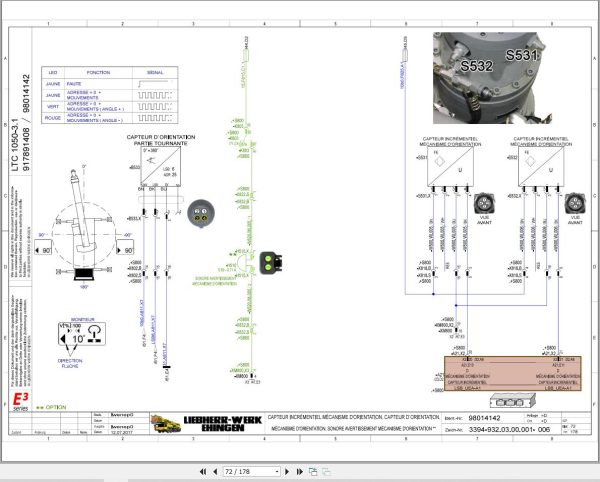Click the S531 label on the photo
This screenshot has height=482, width=600.
point(521,55)
